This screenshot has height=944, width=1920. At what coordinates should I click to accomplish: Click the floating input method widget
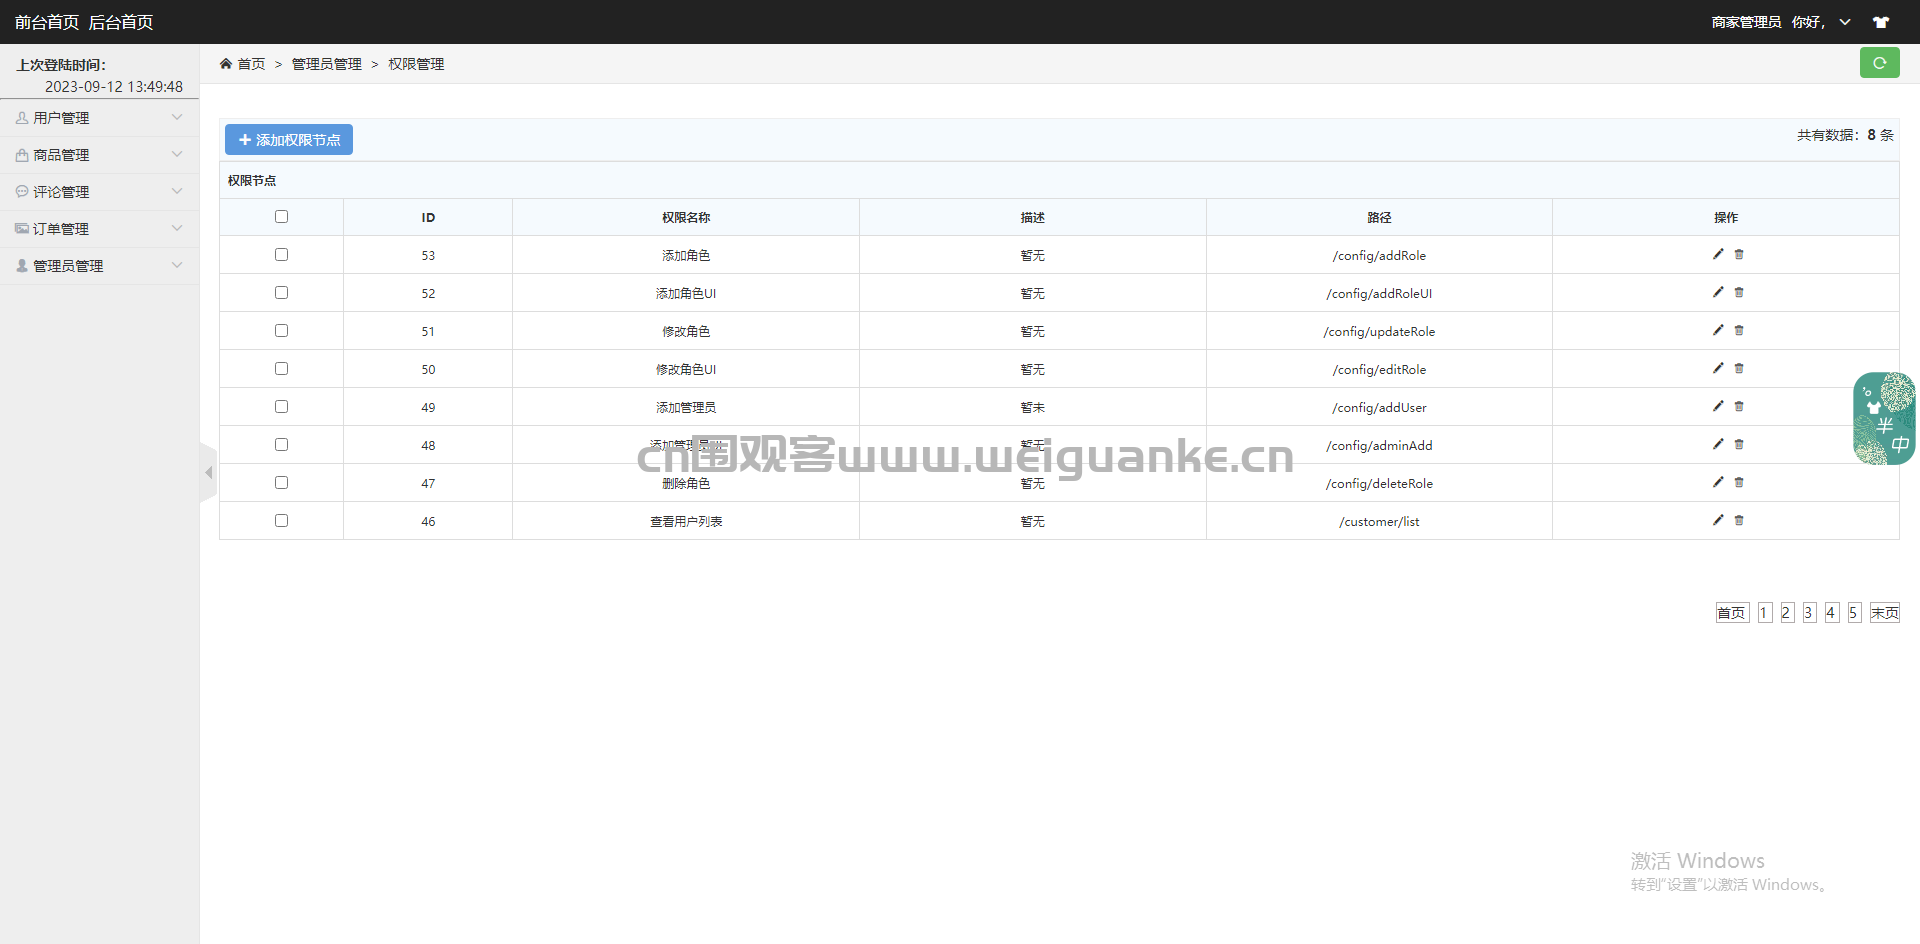[x=1884, y=419]
